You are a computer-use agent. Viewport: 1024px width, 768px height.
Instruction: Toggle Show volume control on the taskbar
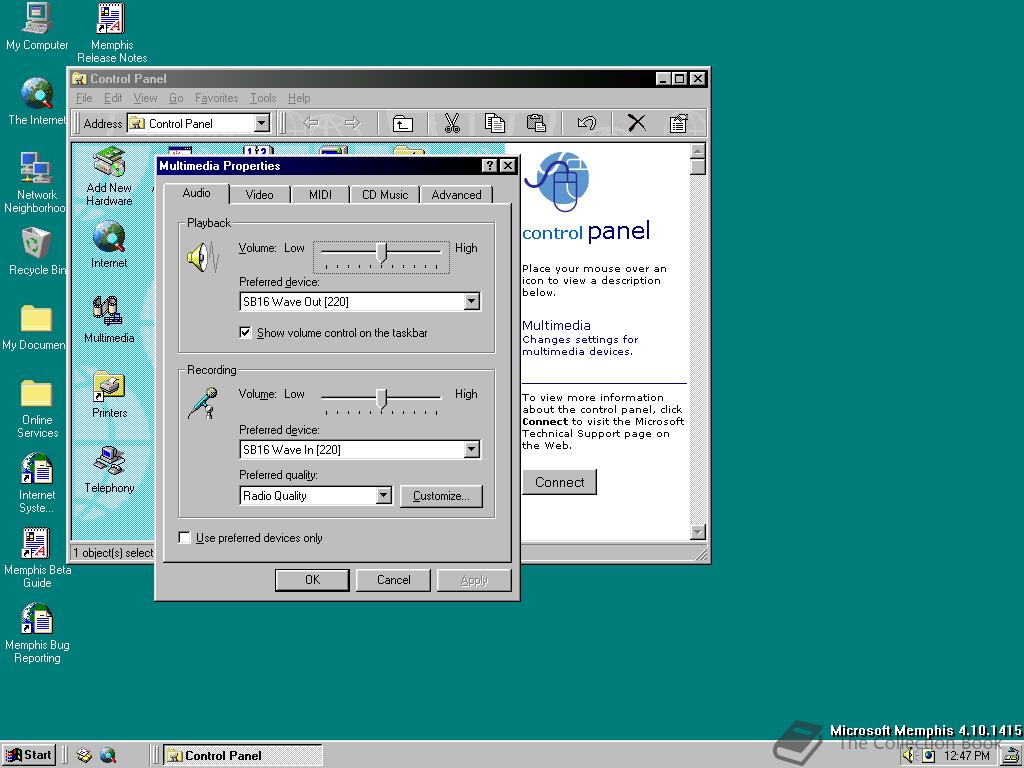pyautogui.click(x=245, y=333)
